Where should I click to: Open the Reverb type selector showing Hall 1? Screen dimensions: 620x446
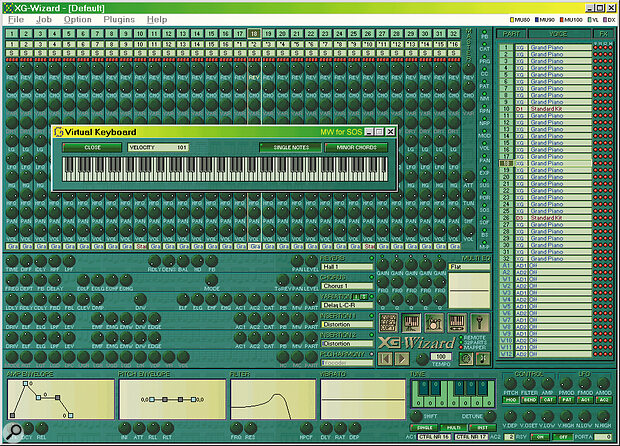coord(347,267)
